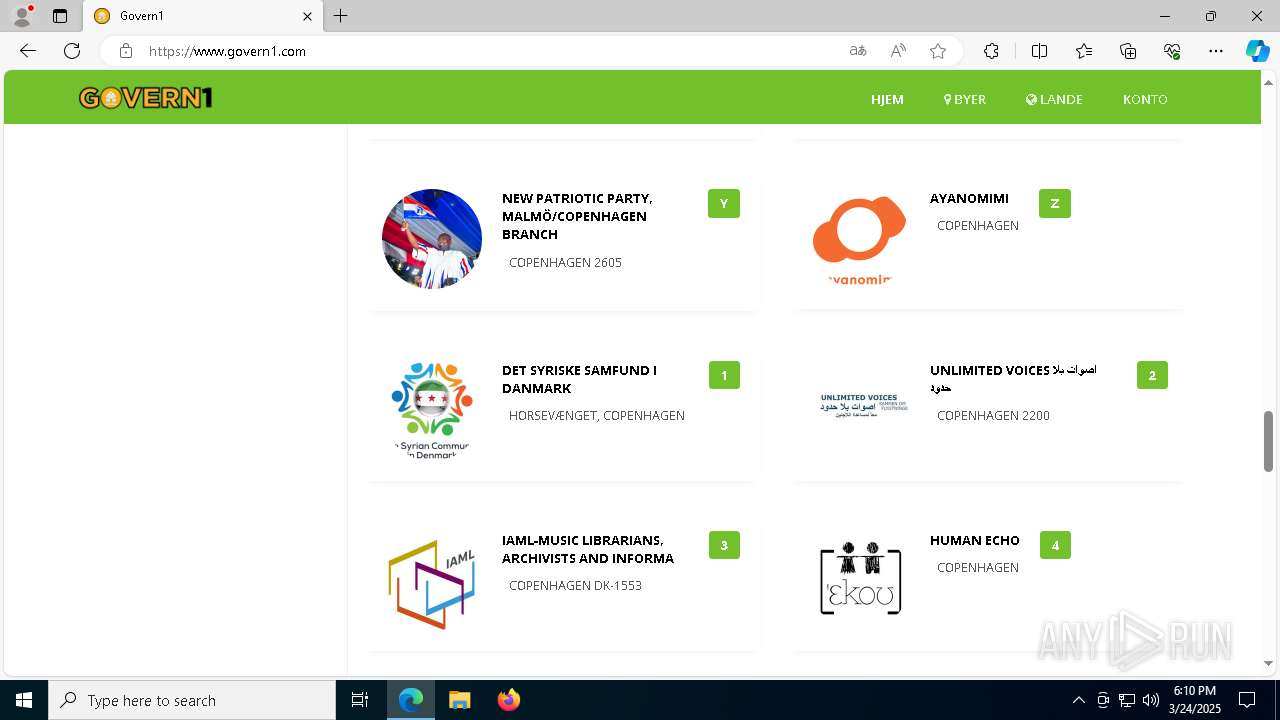Screen dimensions: 1280x720
Task: Click the green 3 badge
Action: (724, 545)
